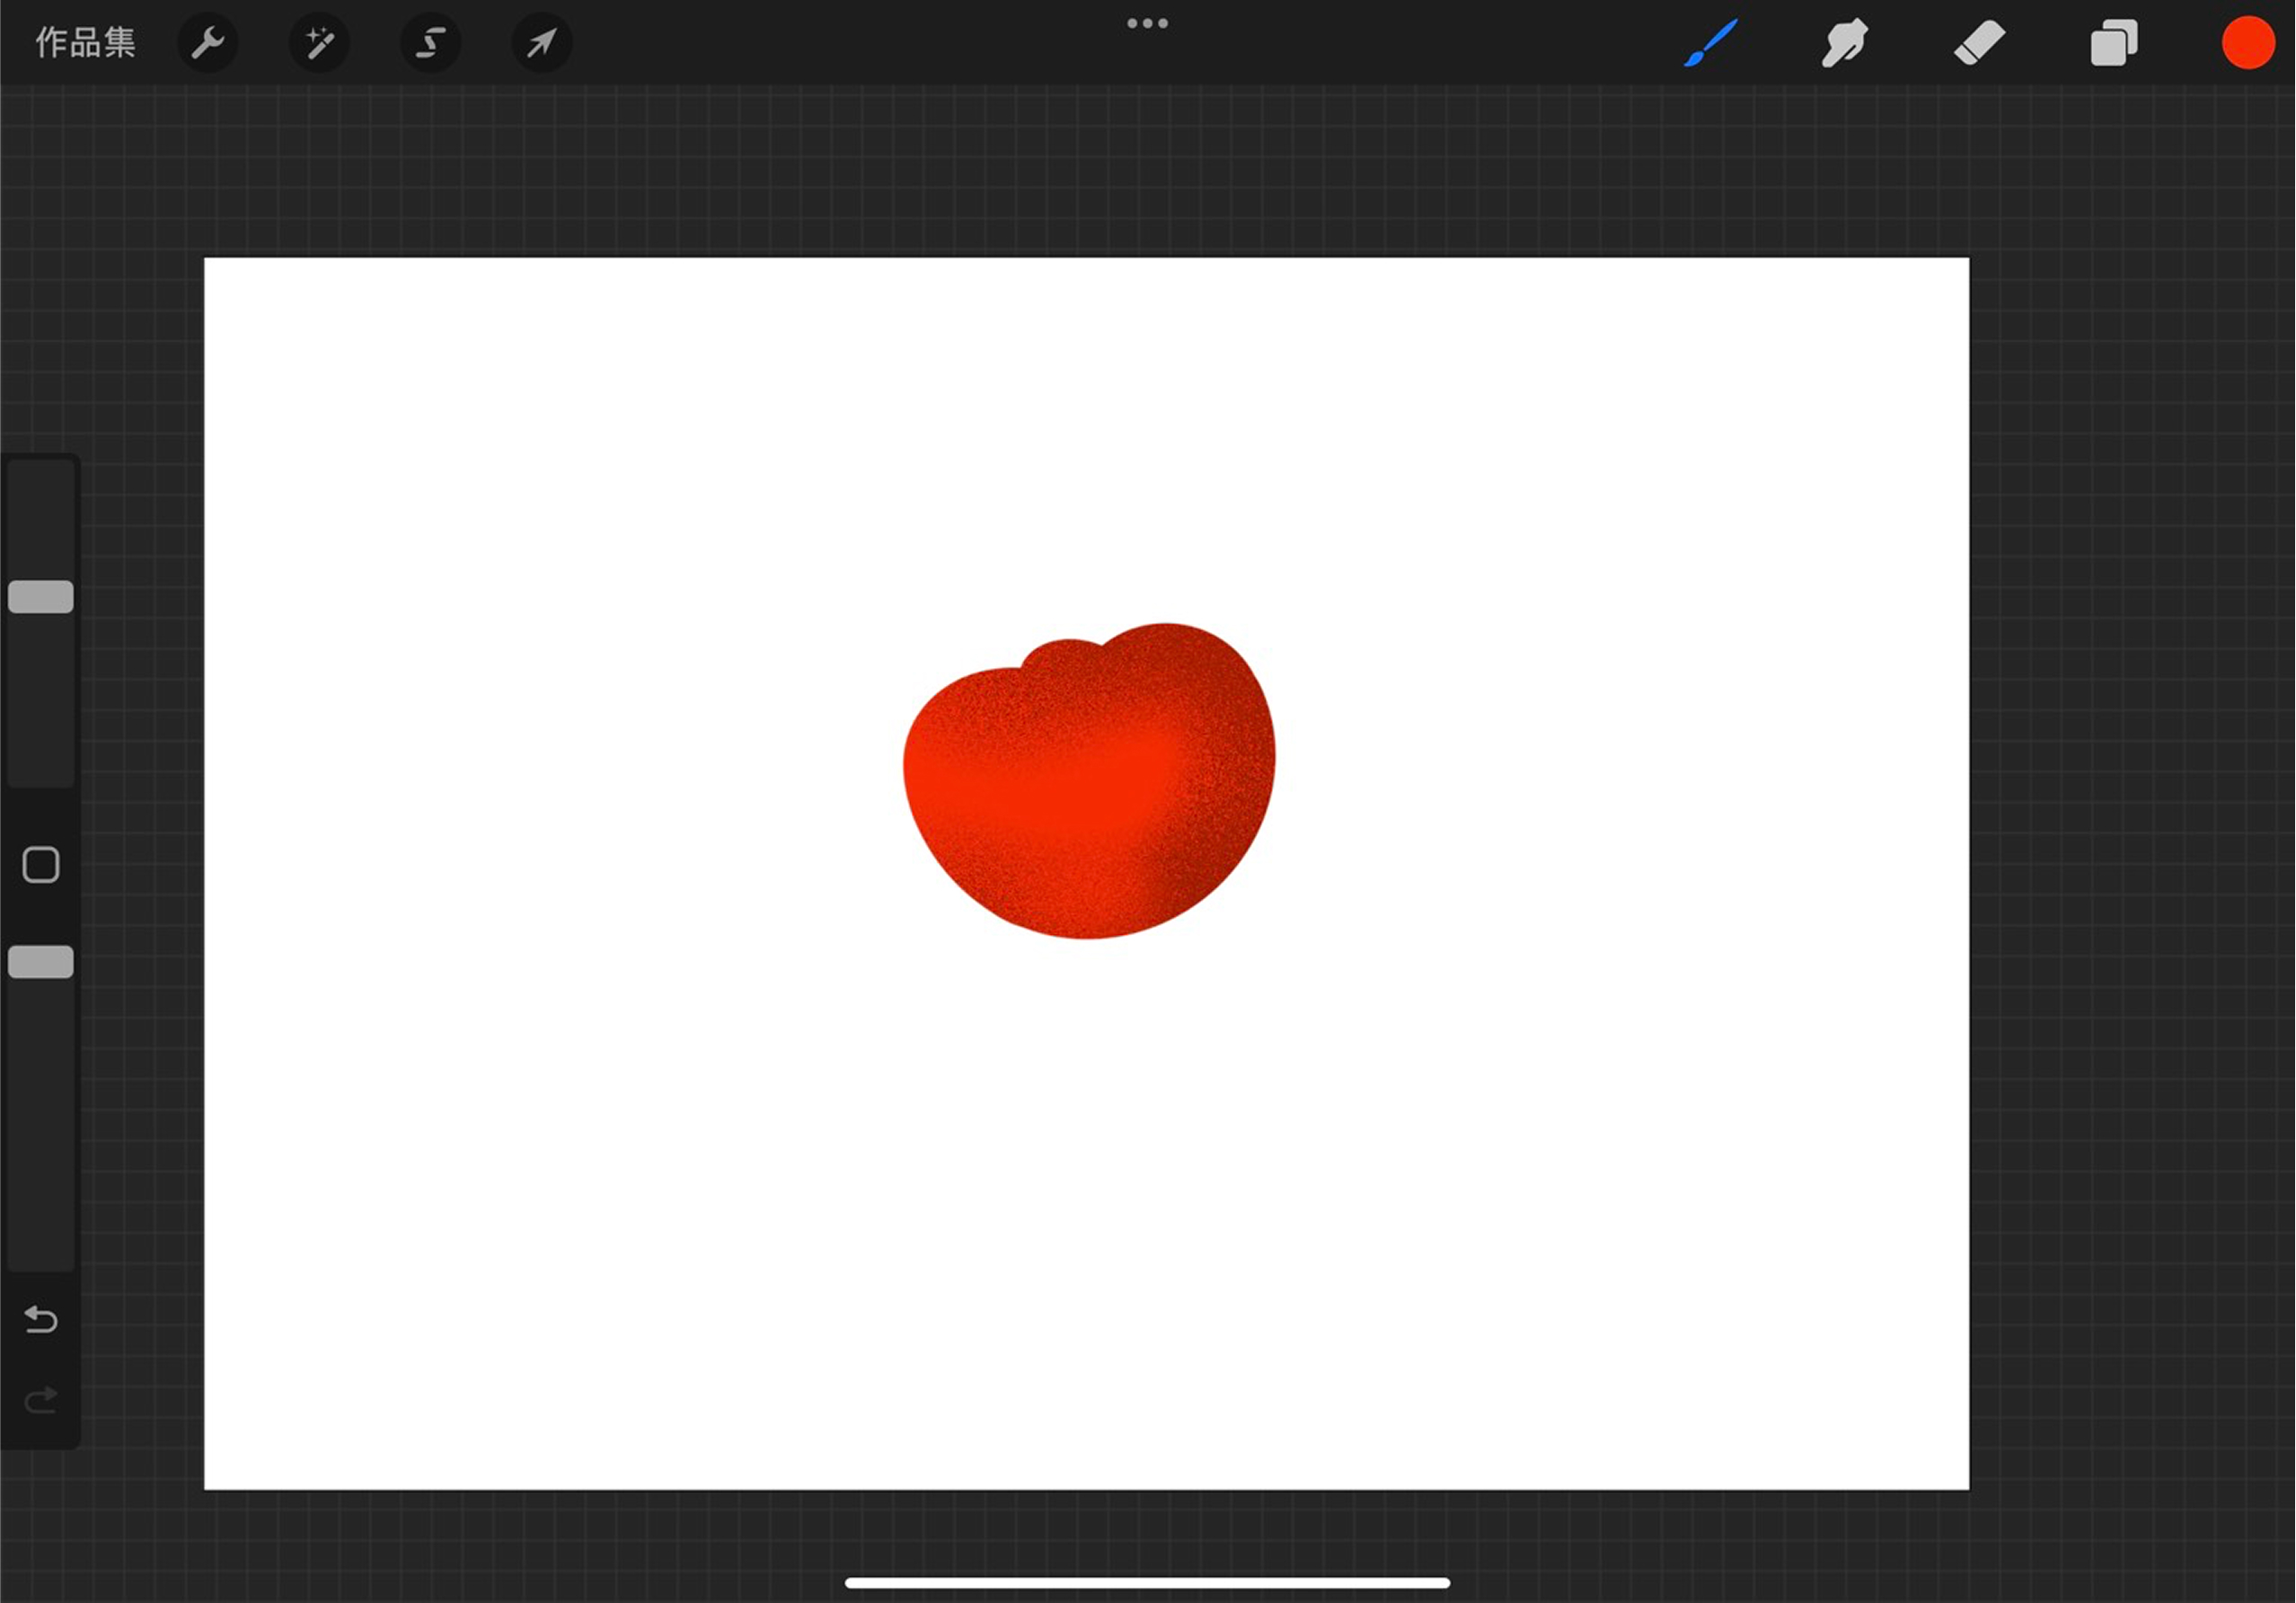Return to the 作品集 gallery

point(85,43)
